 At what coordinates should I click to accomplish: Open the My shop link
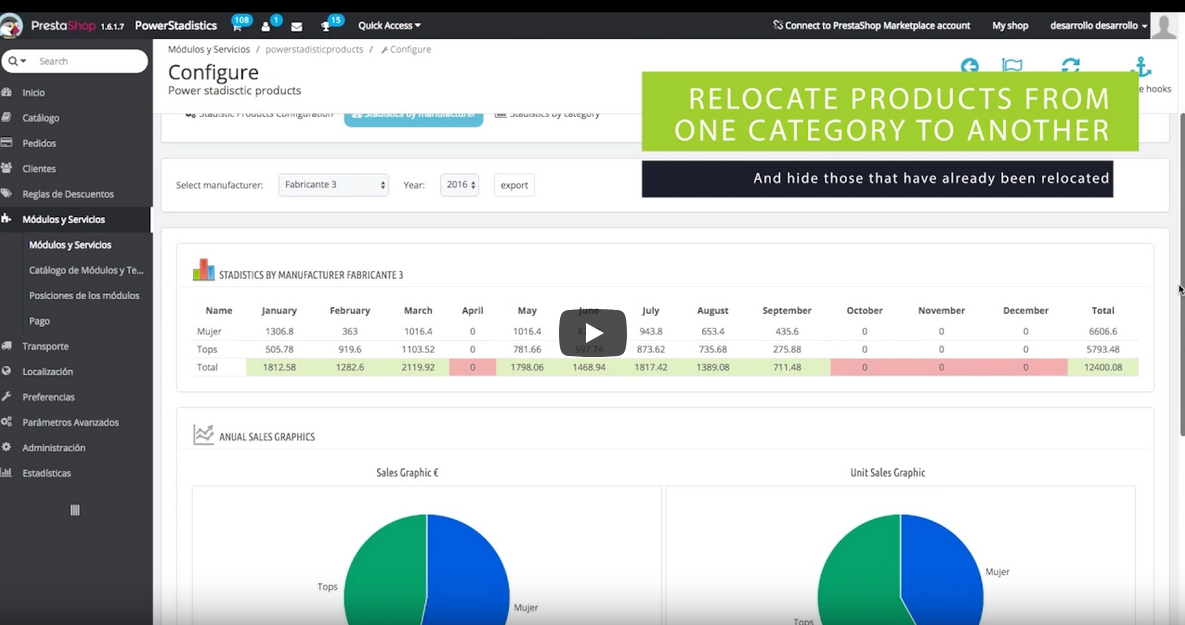pos(1010,26)
